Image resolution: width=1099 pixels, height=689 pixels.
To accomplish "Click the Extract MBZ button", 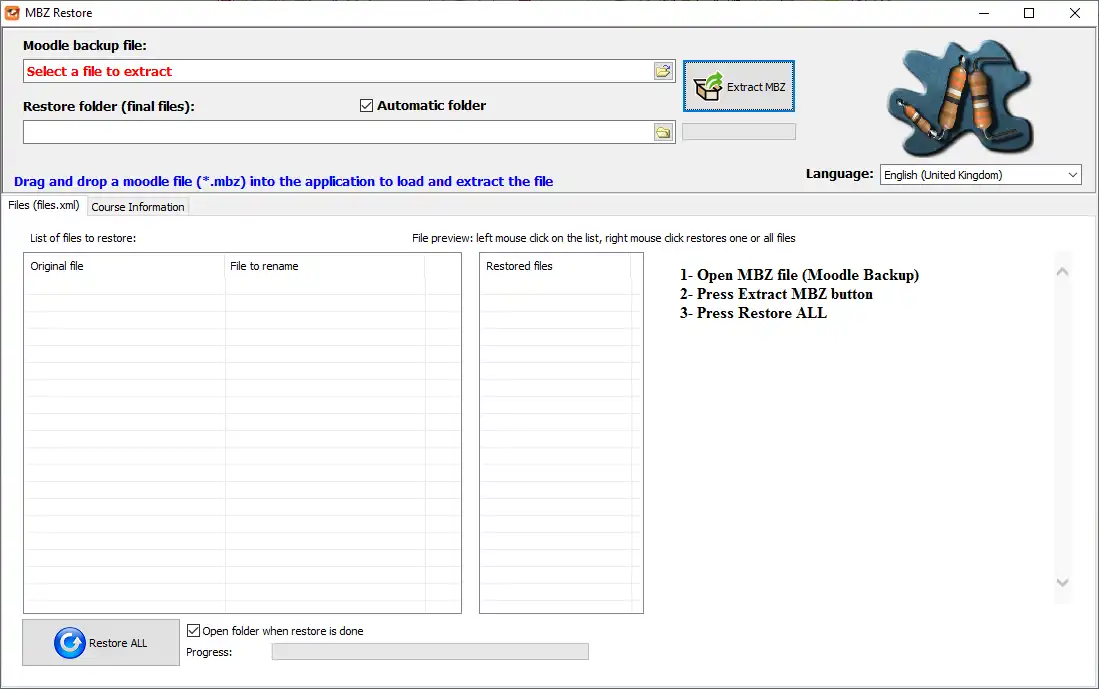I will tap(739, 86).
